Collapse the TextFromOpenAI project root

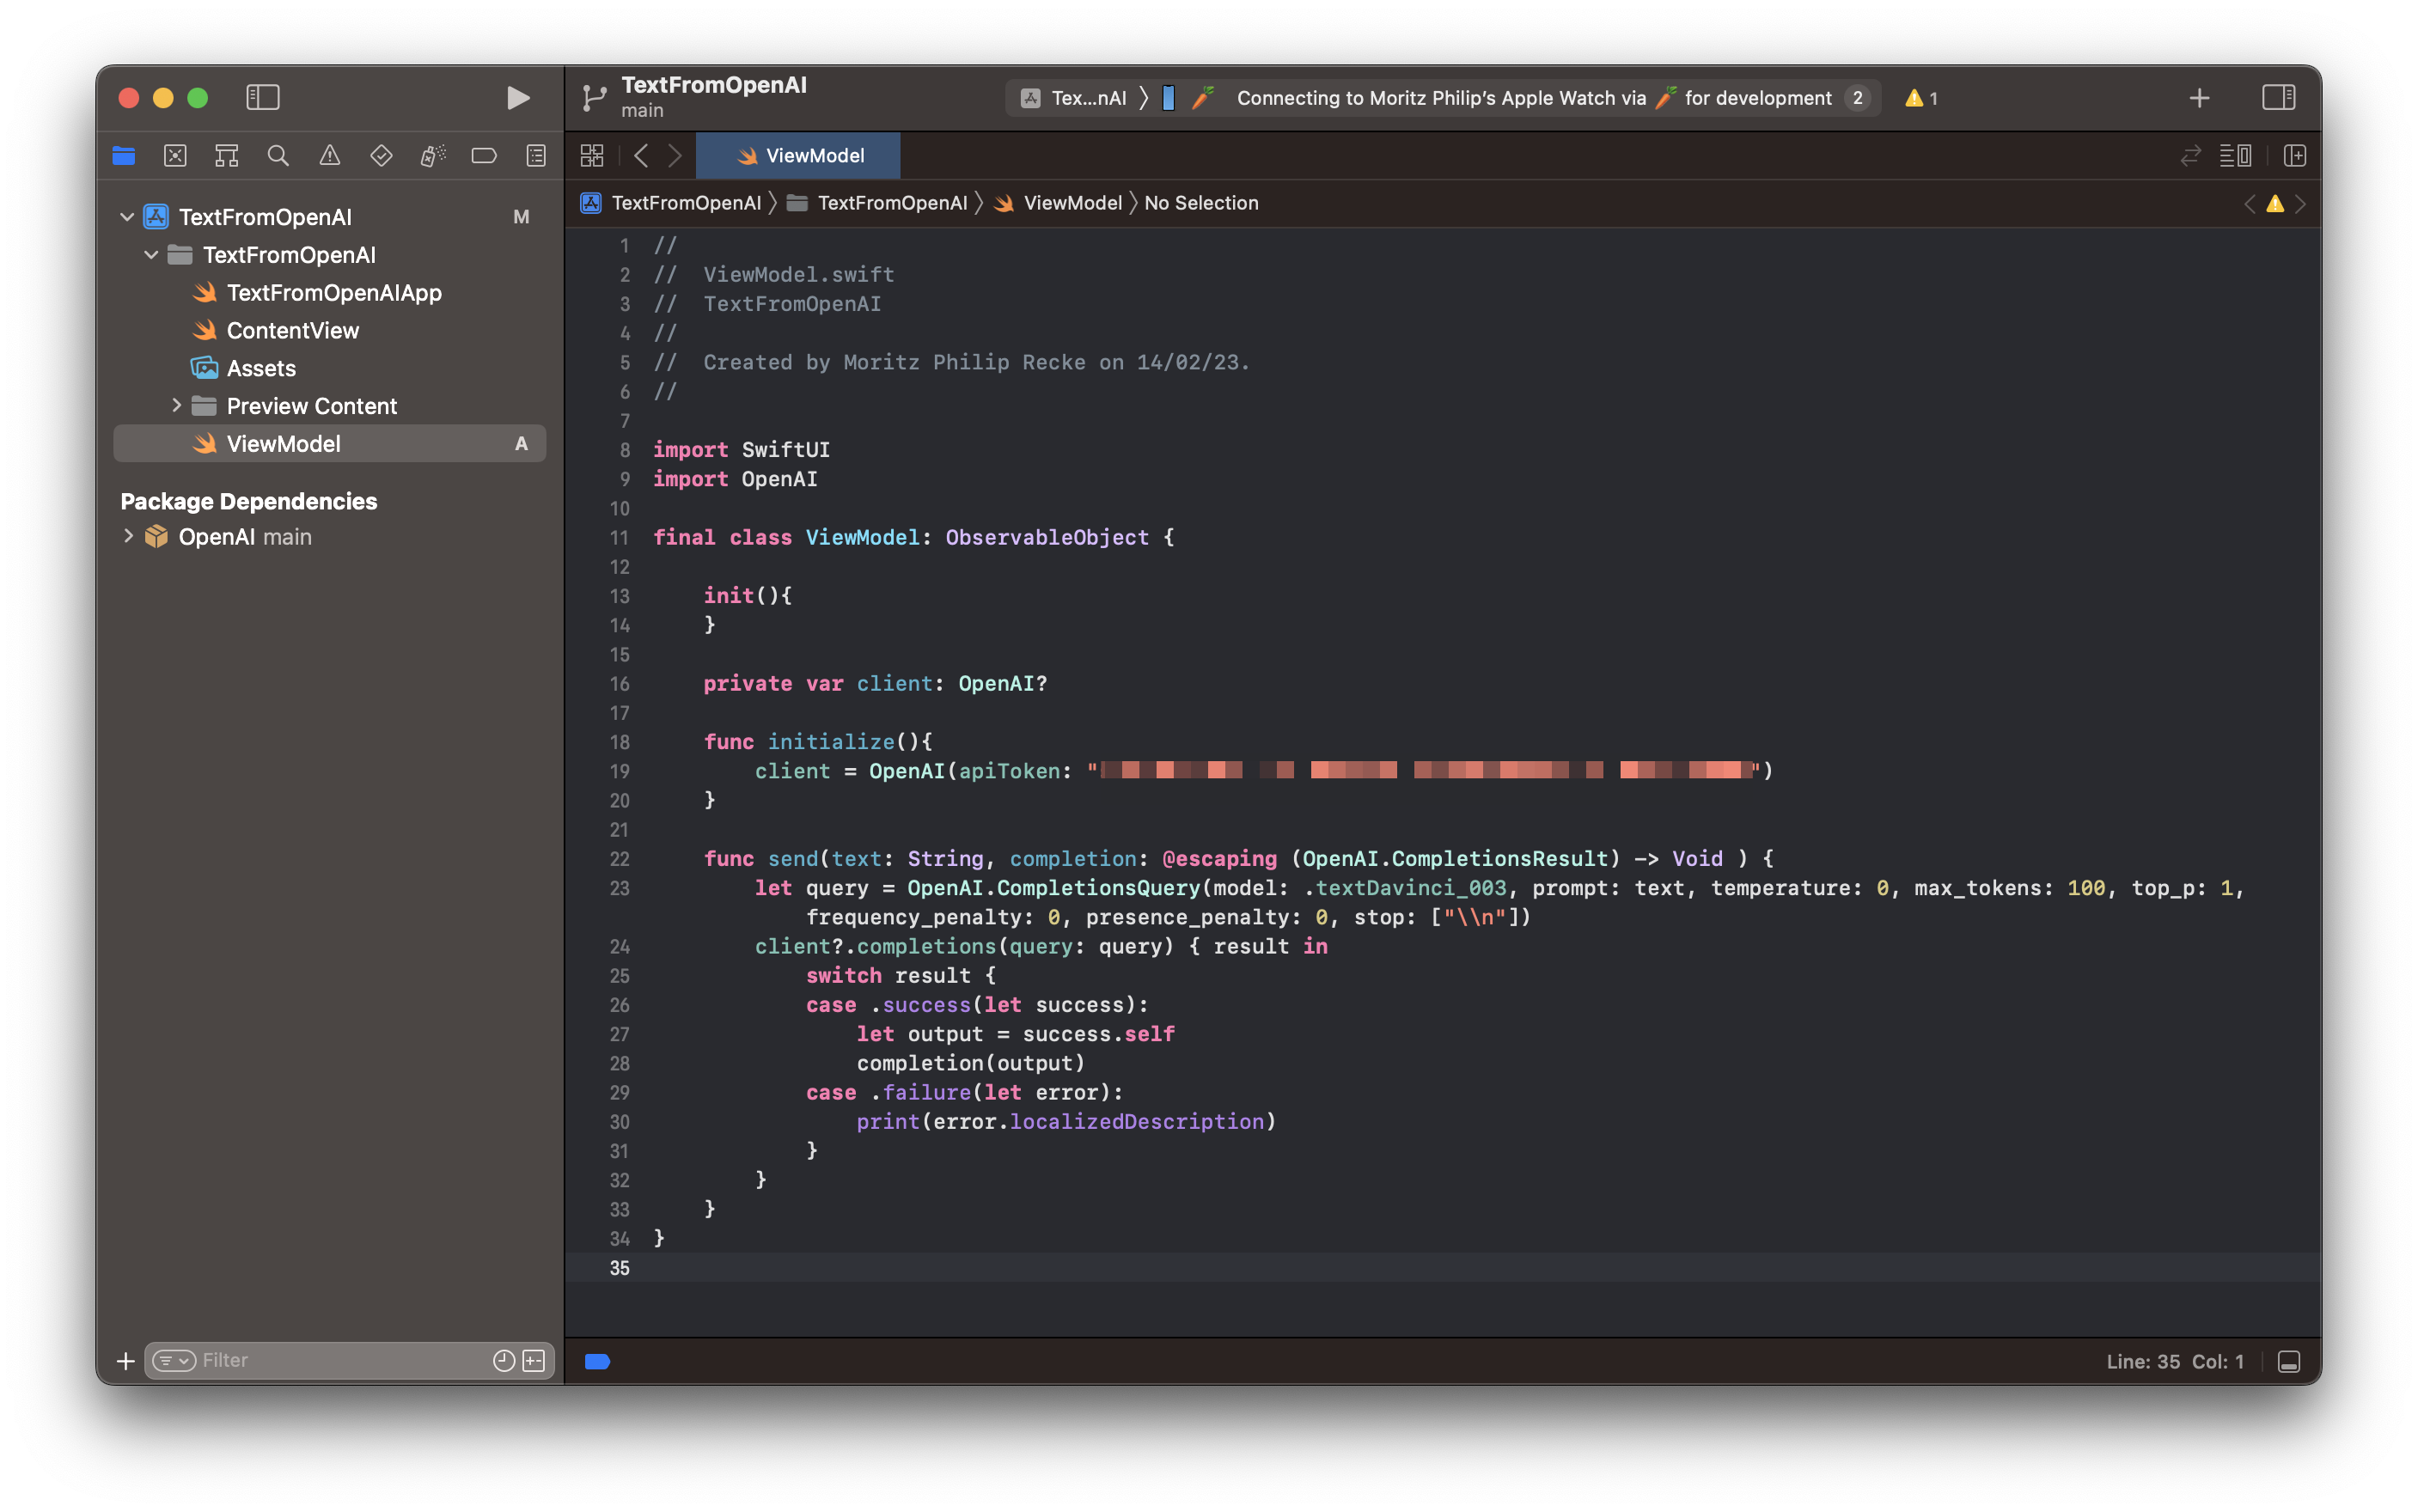[x=127, y=216]
